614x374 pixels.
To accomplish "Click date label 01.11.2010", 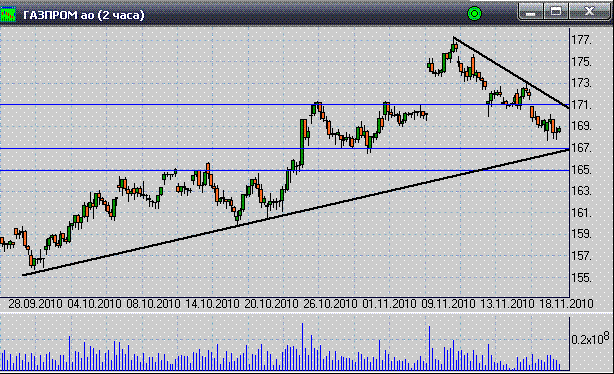I will [389, 304].
